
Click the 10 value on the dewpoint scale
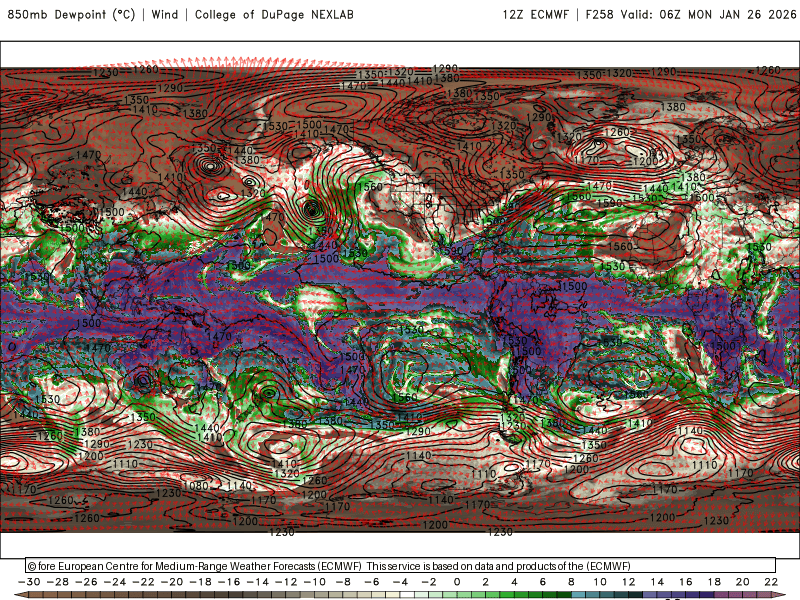tap(600, 582)
